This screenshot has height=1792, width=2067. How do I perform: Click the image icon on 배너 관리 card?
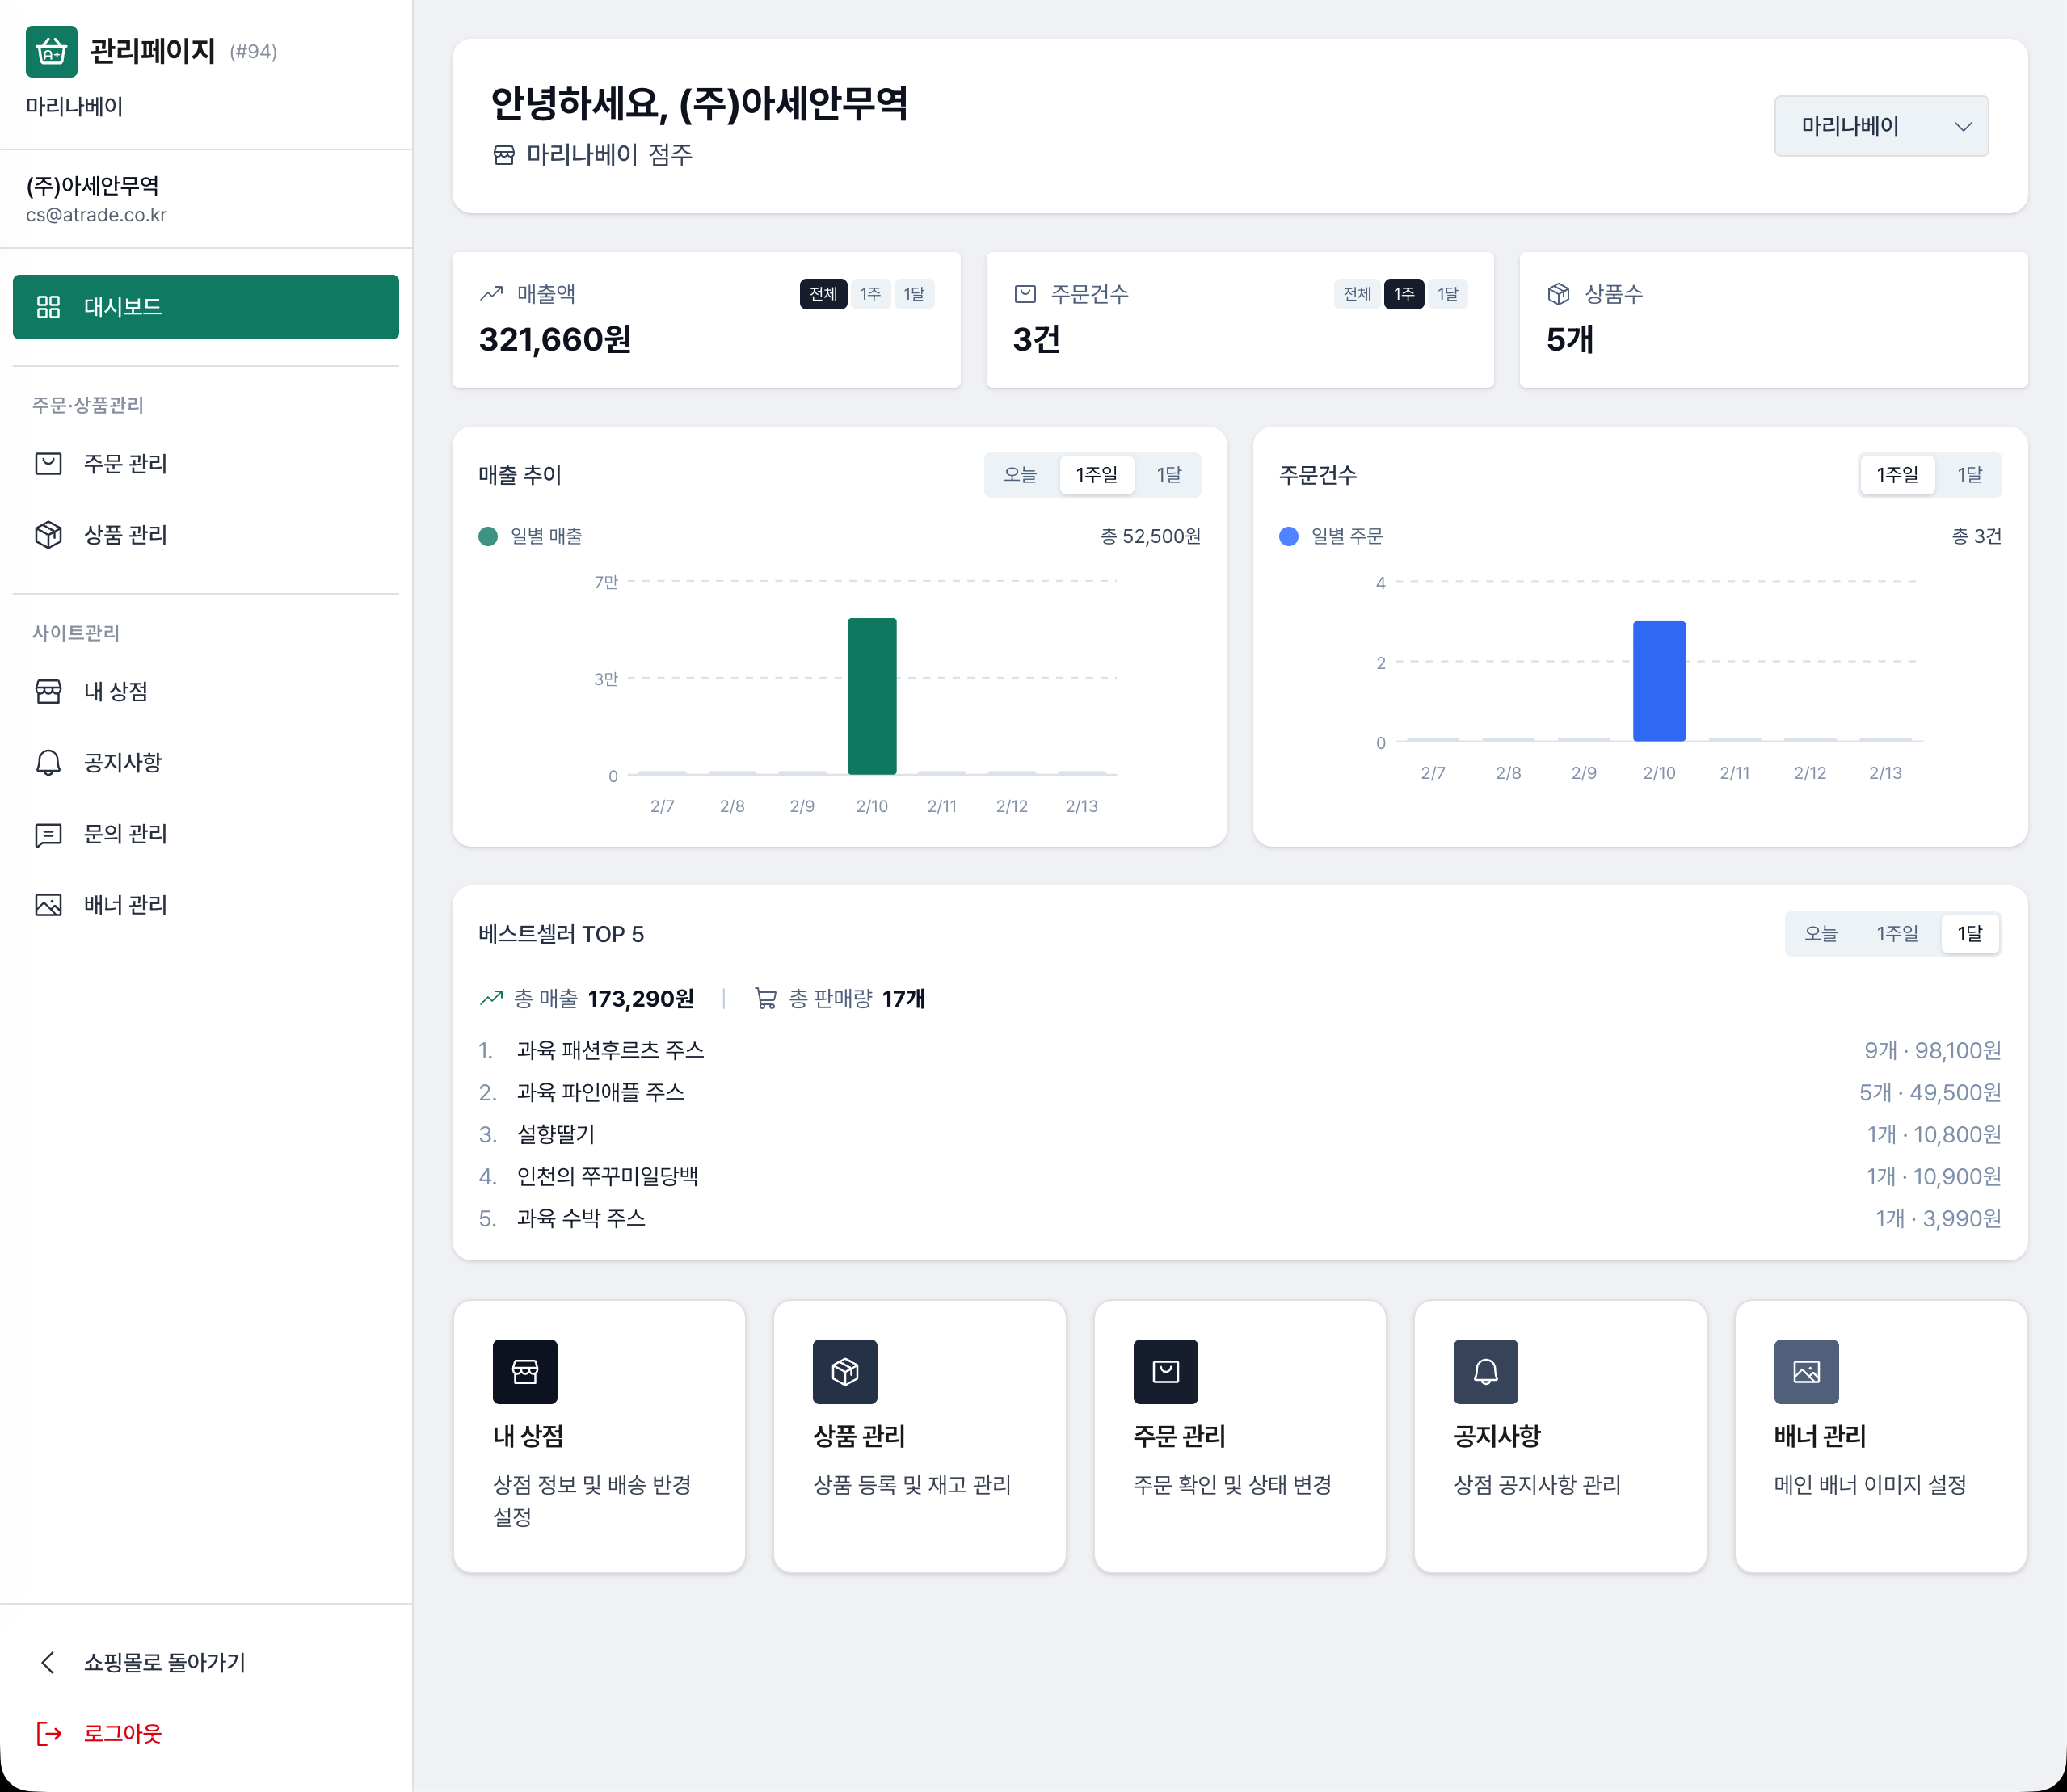[1806, 1372]
